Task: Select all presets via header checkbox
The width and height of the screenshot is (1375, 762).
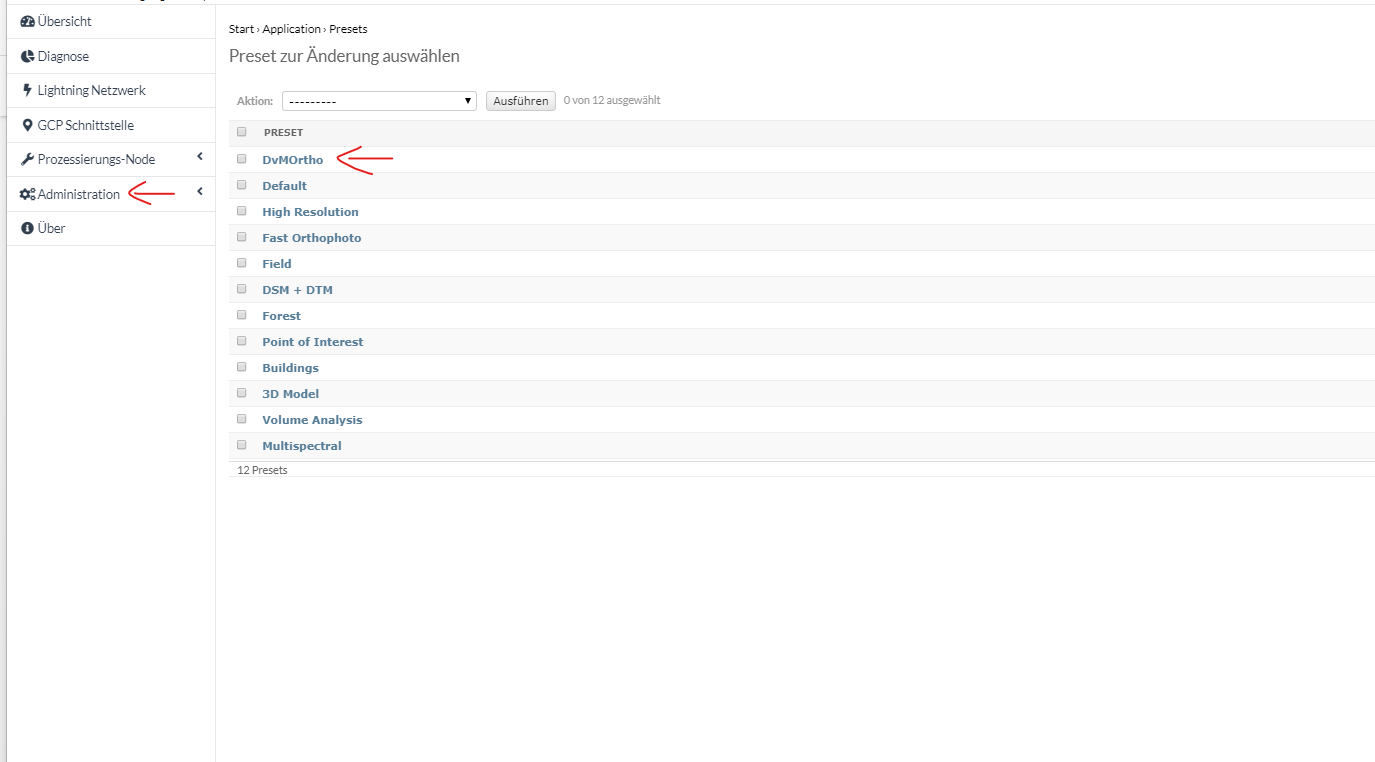Action: pyautogui.click(x=241, y=132)
